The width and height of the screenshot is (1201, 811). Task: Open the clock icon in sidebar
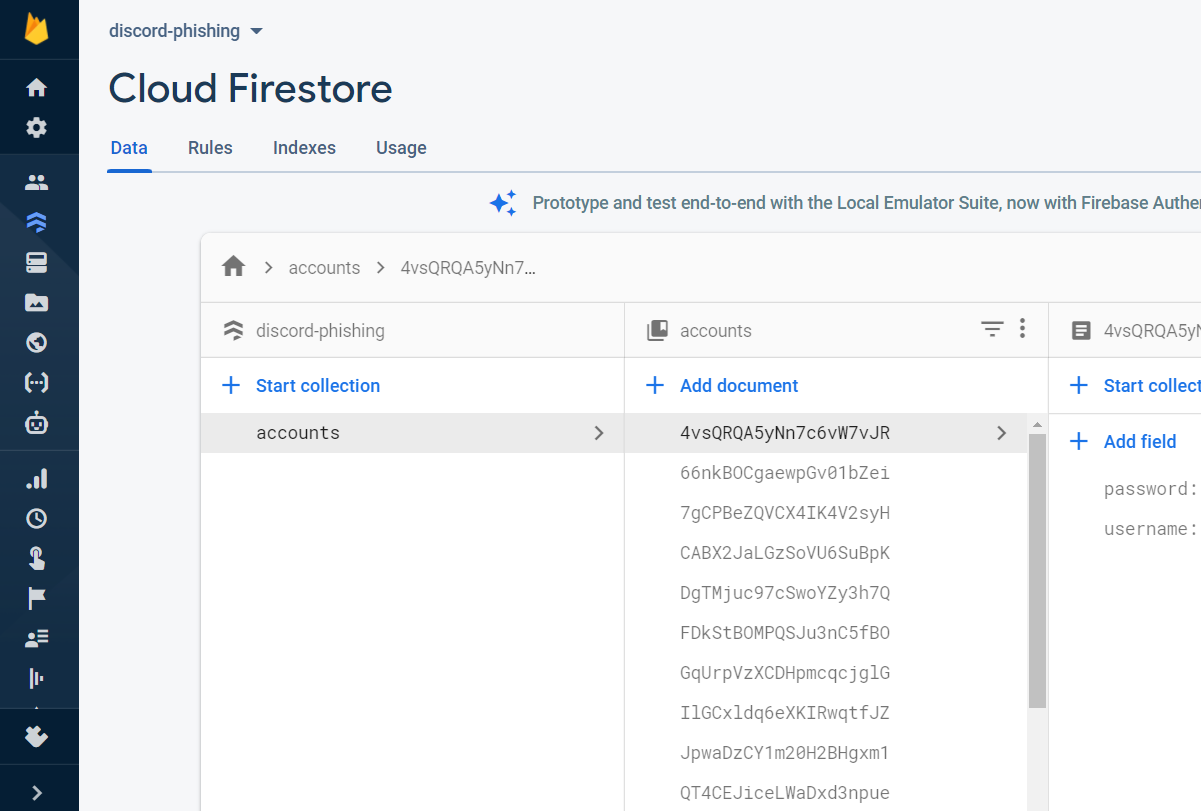point(37,518)
